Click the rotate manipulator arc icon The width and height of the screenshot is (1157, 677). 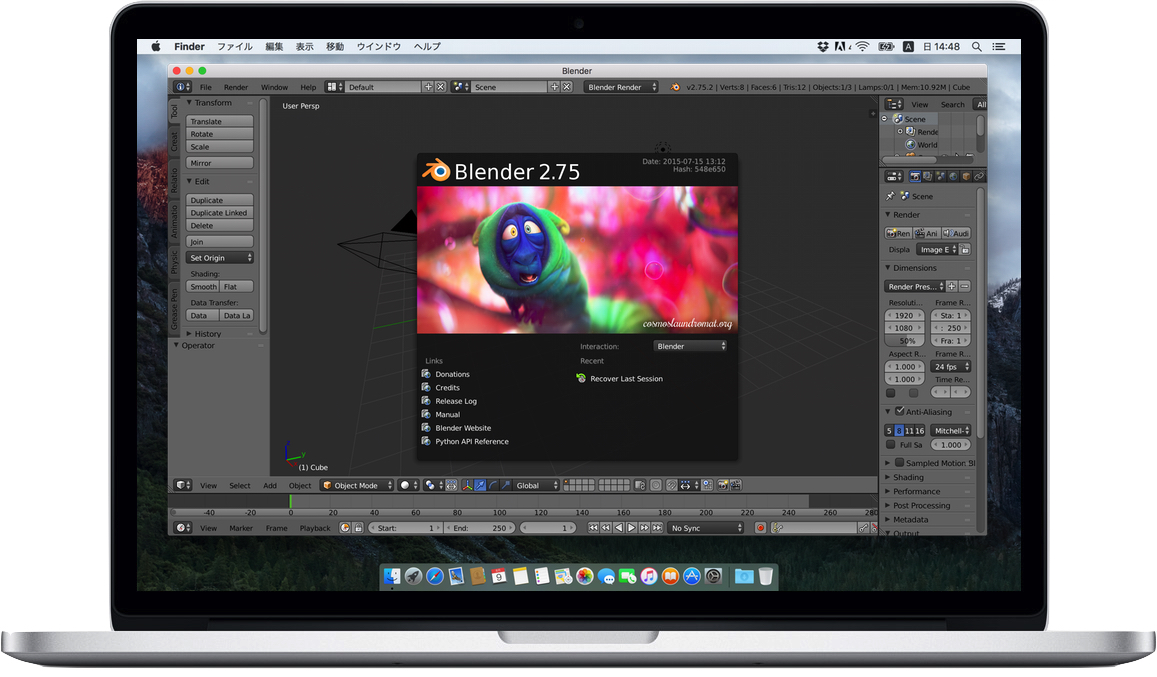(494, 485)
